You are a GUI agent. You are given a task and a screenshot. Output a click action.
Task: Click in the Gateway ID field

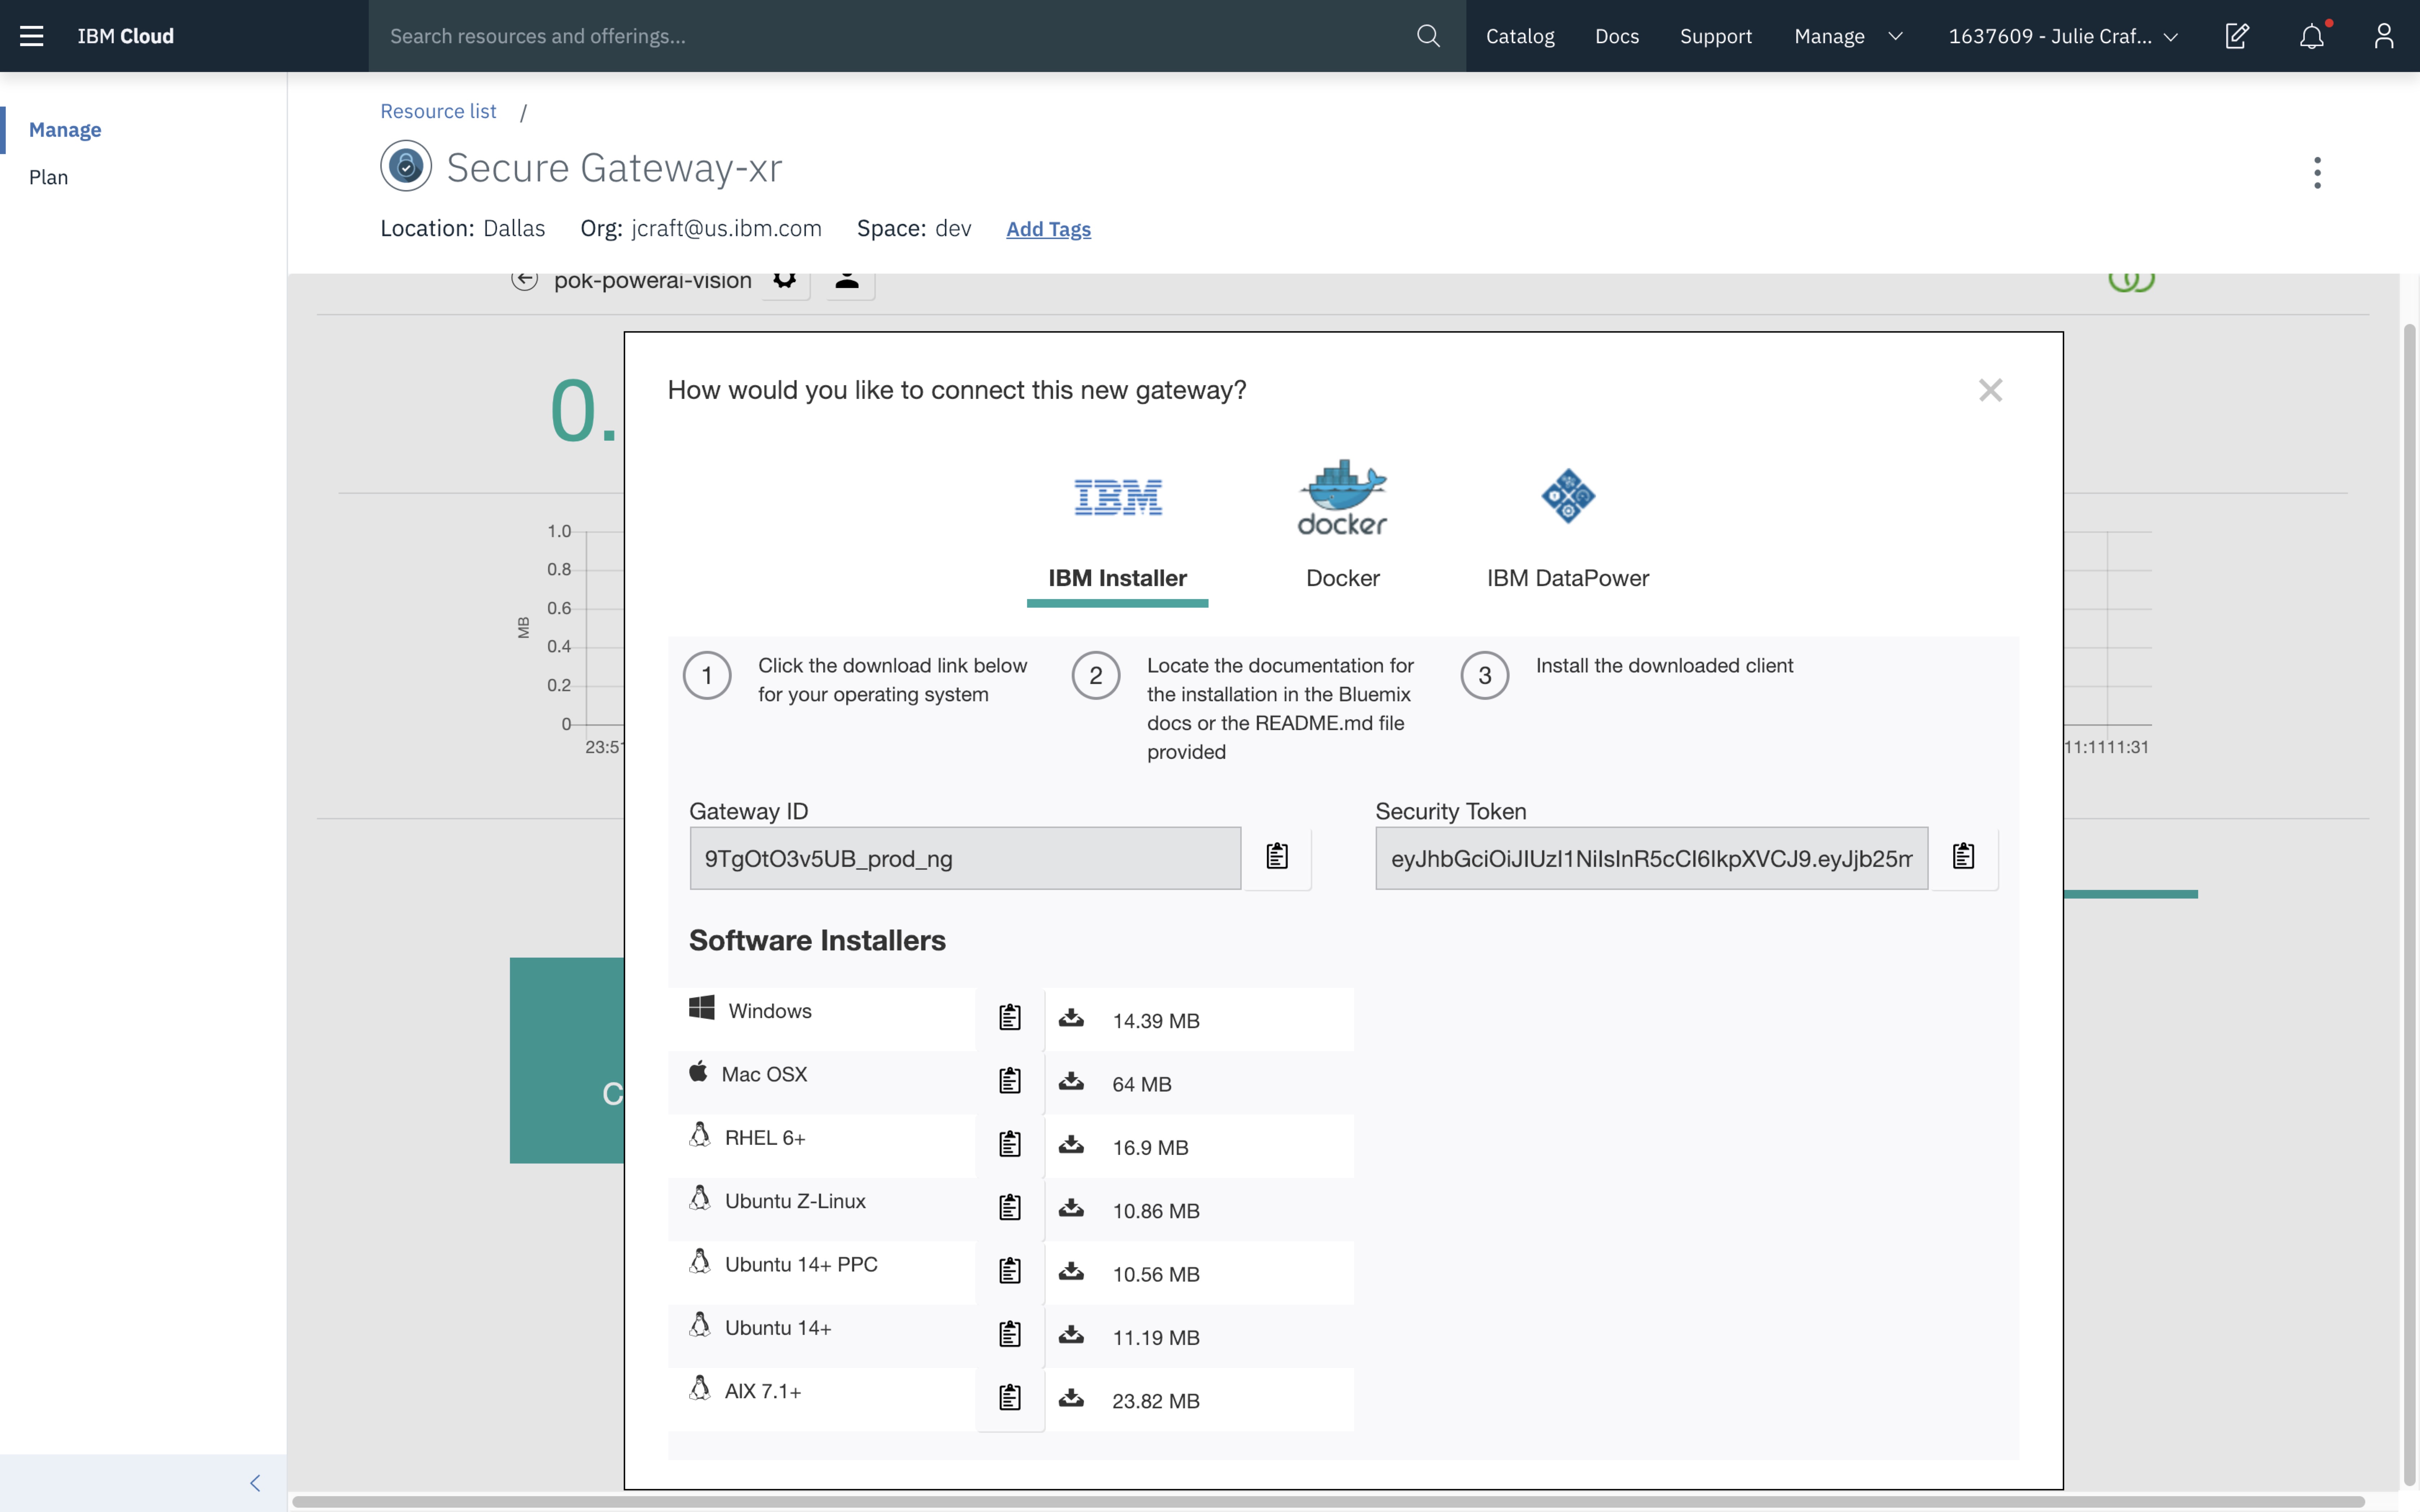point(965,858)
